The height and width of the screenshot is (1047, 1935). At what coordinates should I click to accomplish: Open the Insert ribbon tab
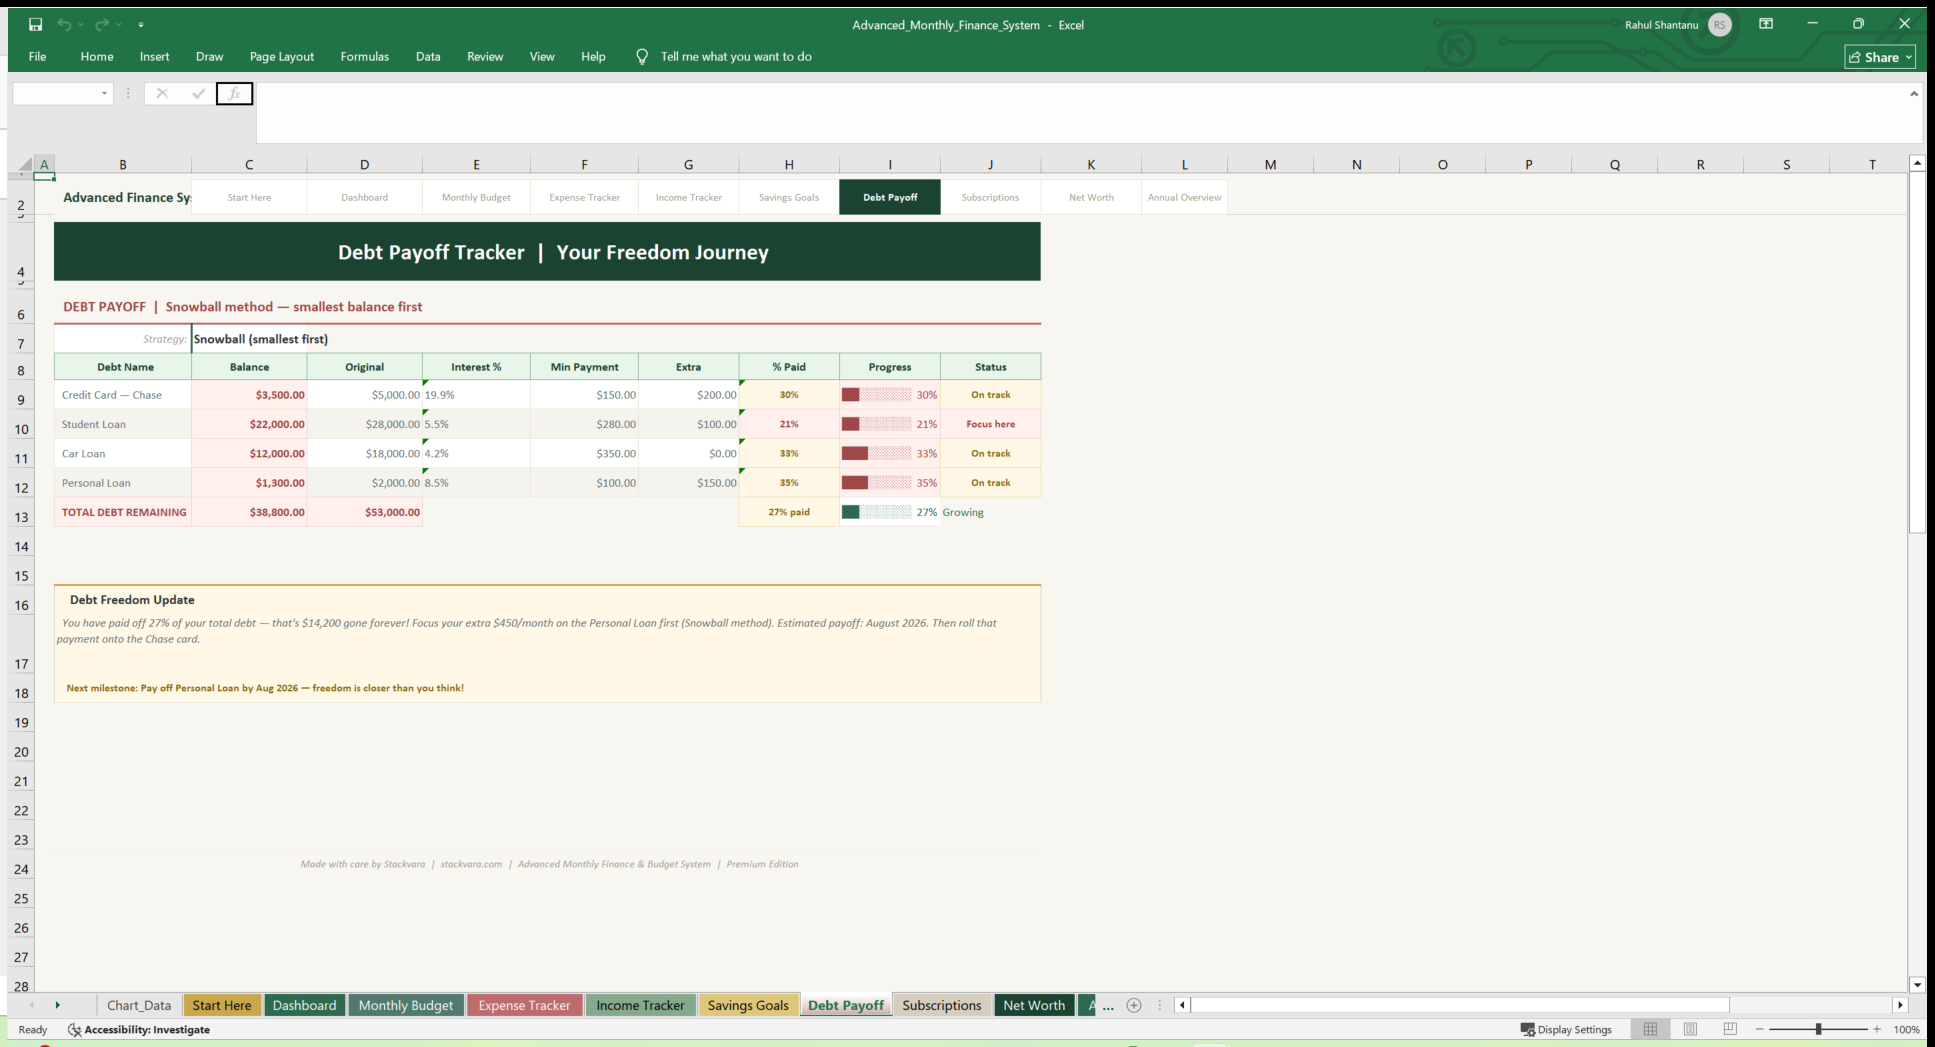(154, 57)
